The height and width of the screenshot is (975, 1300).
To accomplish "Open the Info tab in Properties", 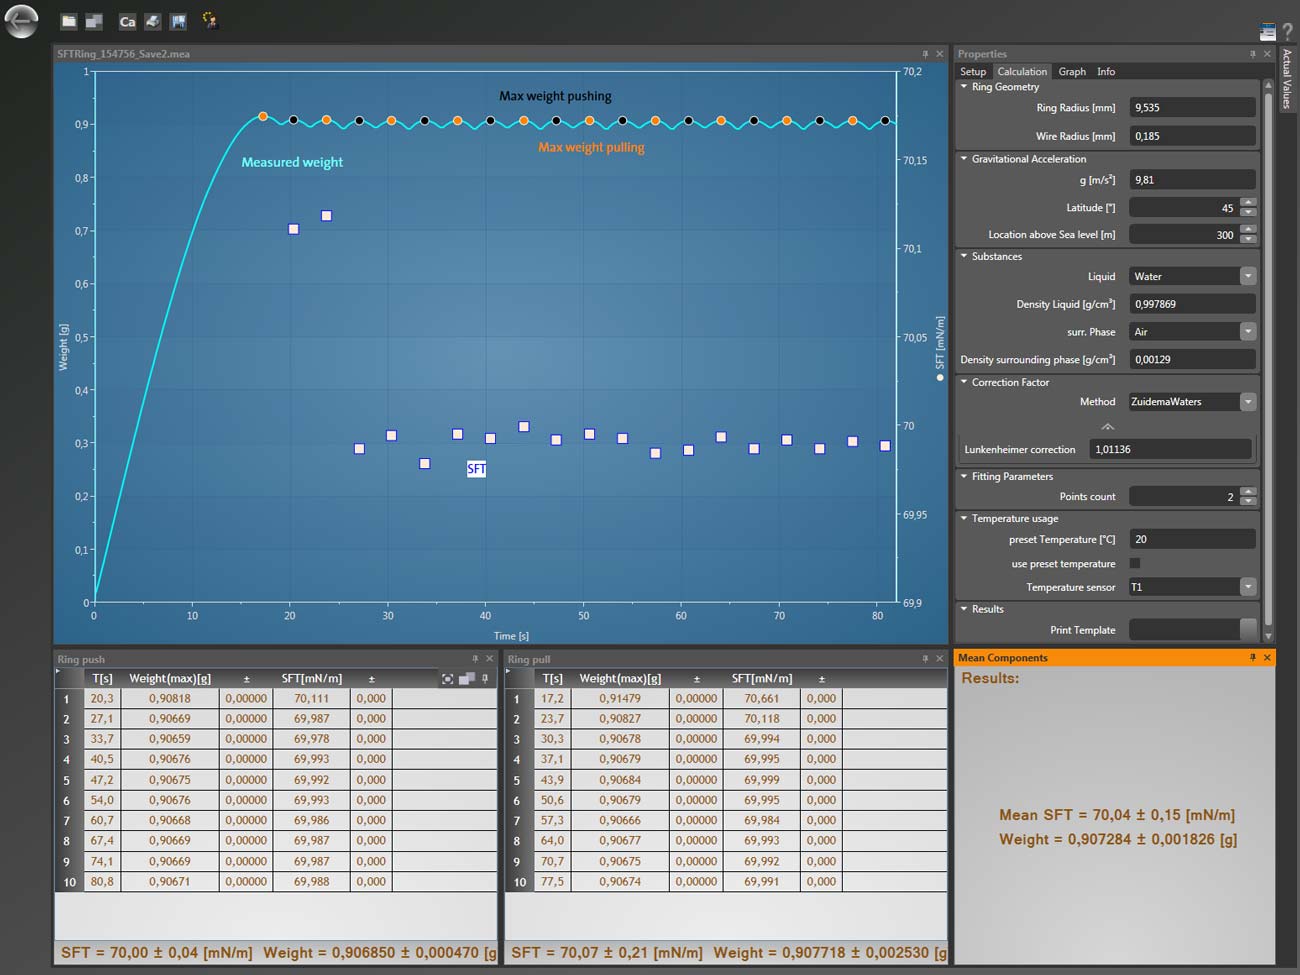I will [1106, 71].
